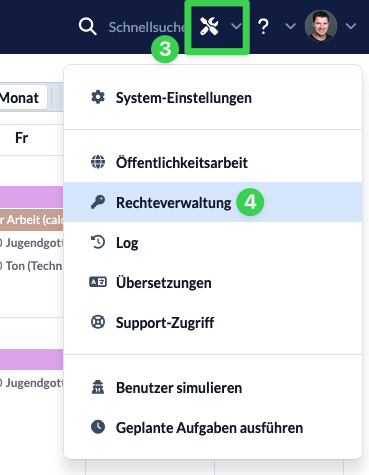Open the wrench and screwdriver tools menu
This screenshot has width=369, height=475.
209,26
